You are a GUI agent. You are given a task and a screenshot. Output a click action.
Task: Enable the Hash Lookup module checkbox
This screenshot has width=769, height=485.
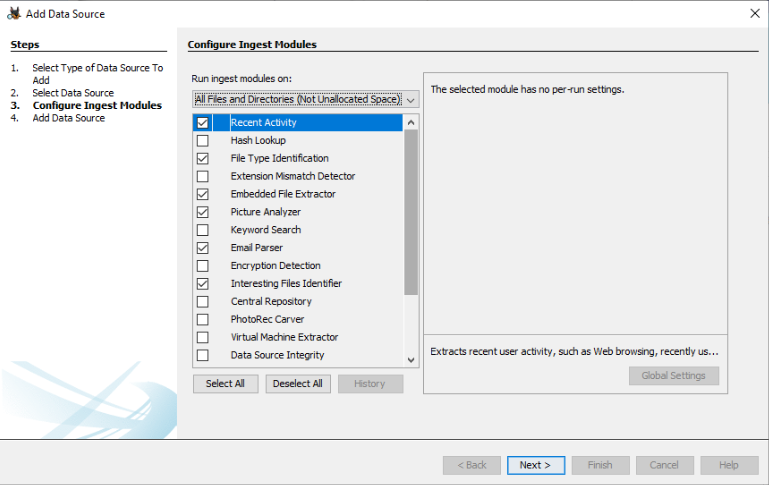pos(203,141)
